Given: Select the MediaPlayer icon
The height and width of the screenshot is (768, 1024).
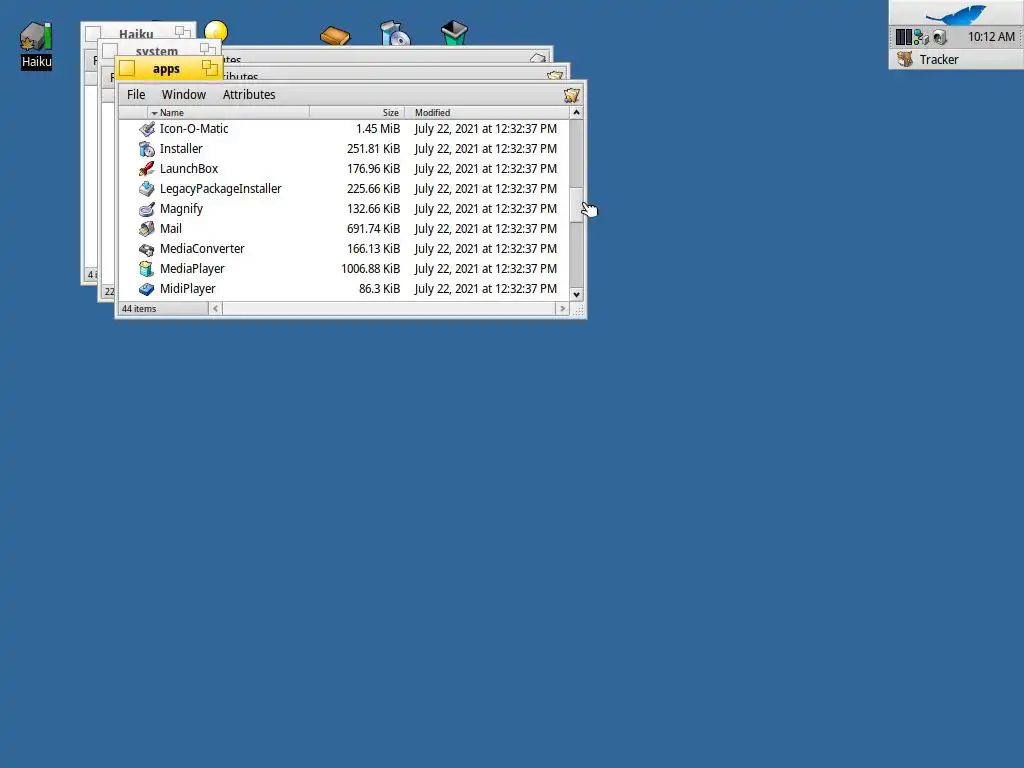Looking at the screenshot, I should tap(147, 269).
